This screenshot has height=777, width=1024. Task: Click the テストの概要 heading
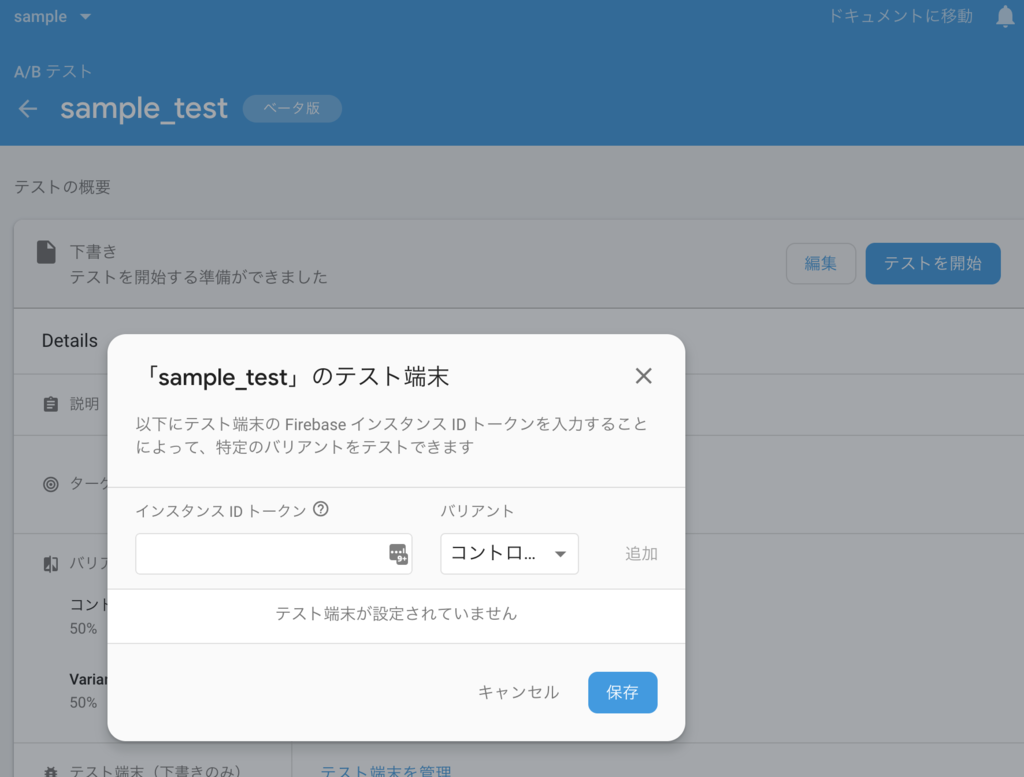(x=63, y=187)
